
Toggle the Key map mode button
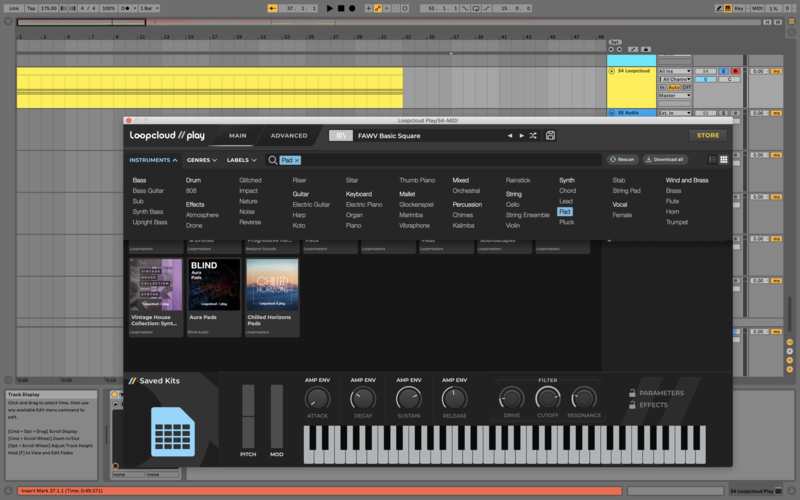[737, 8]
